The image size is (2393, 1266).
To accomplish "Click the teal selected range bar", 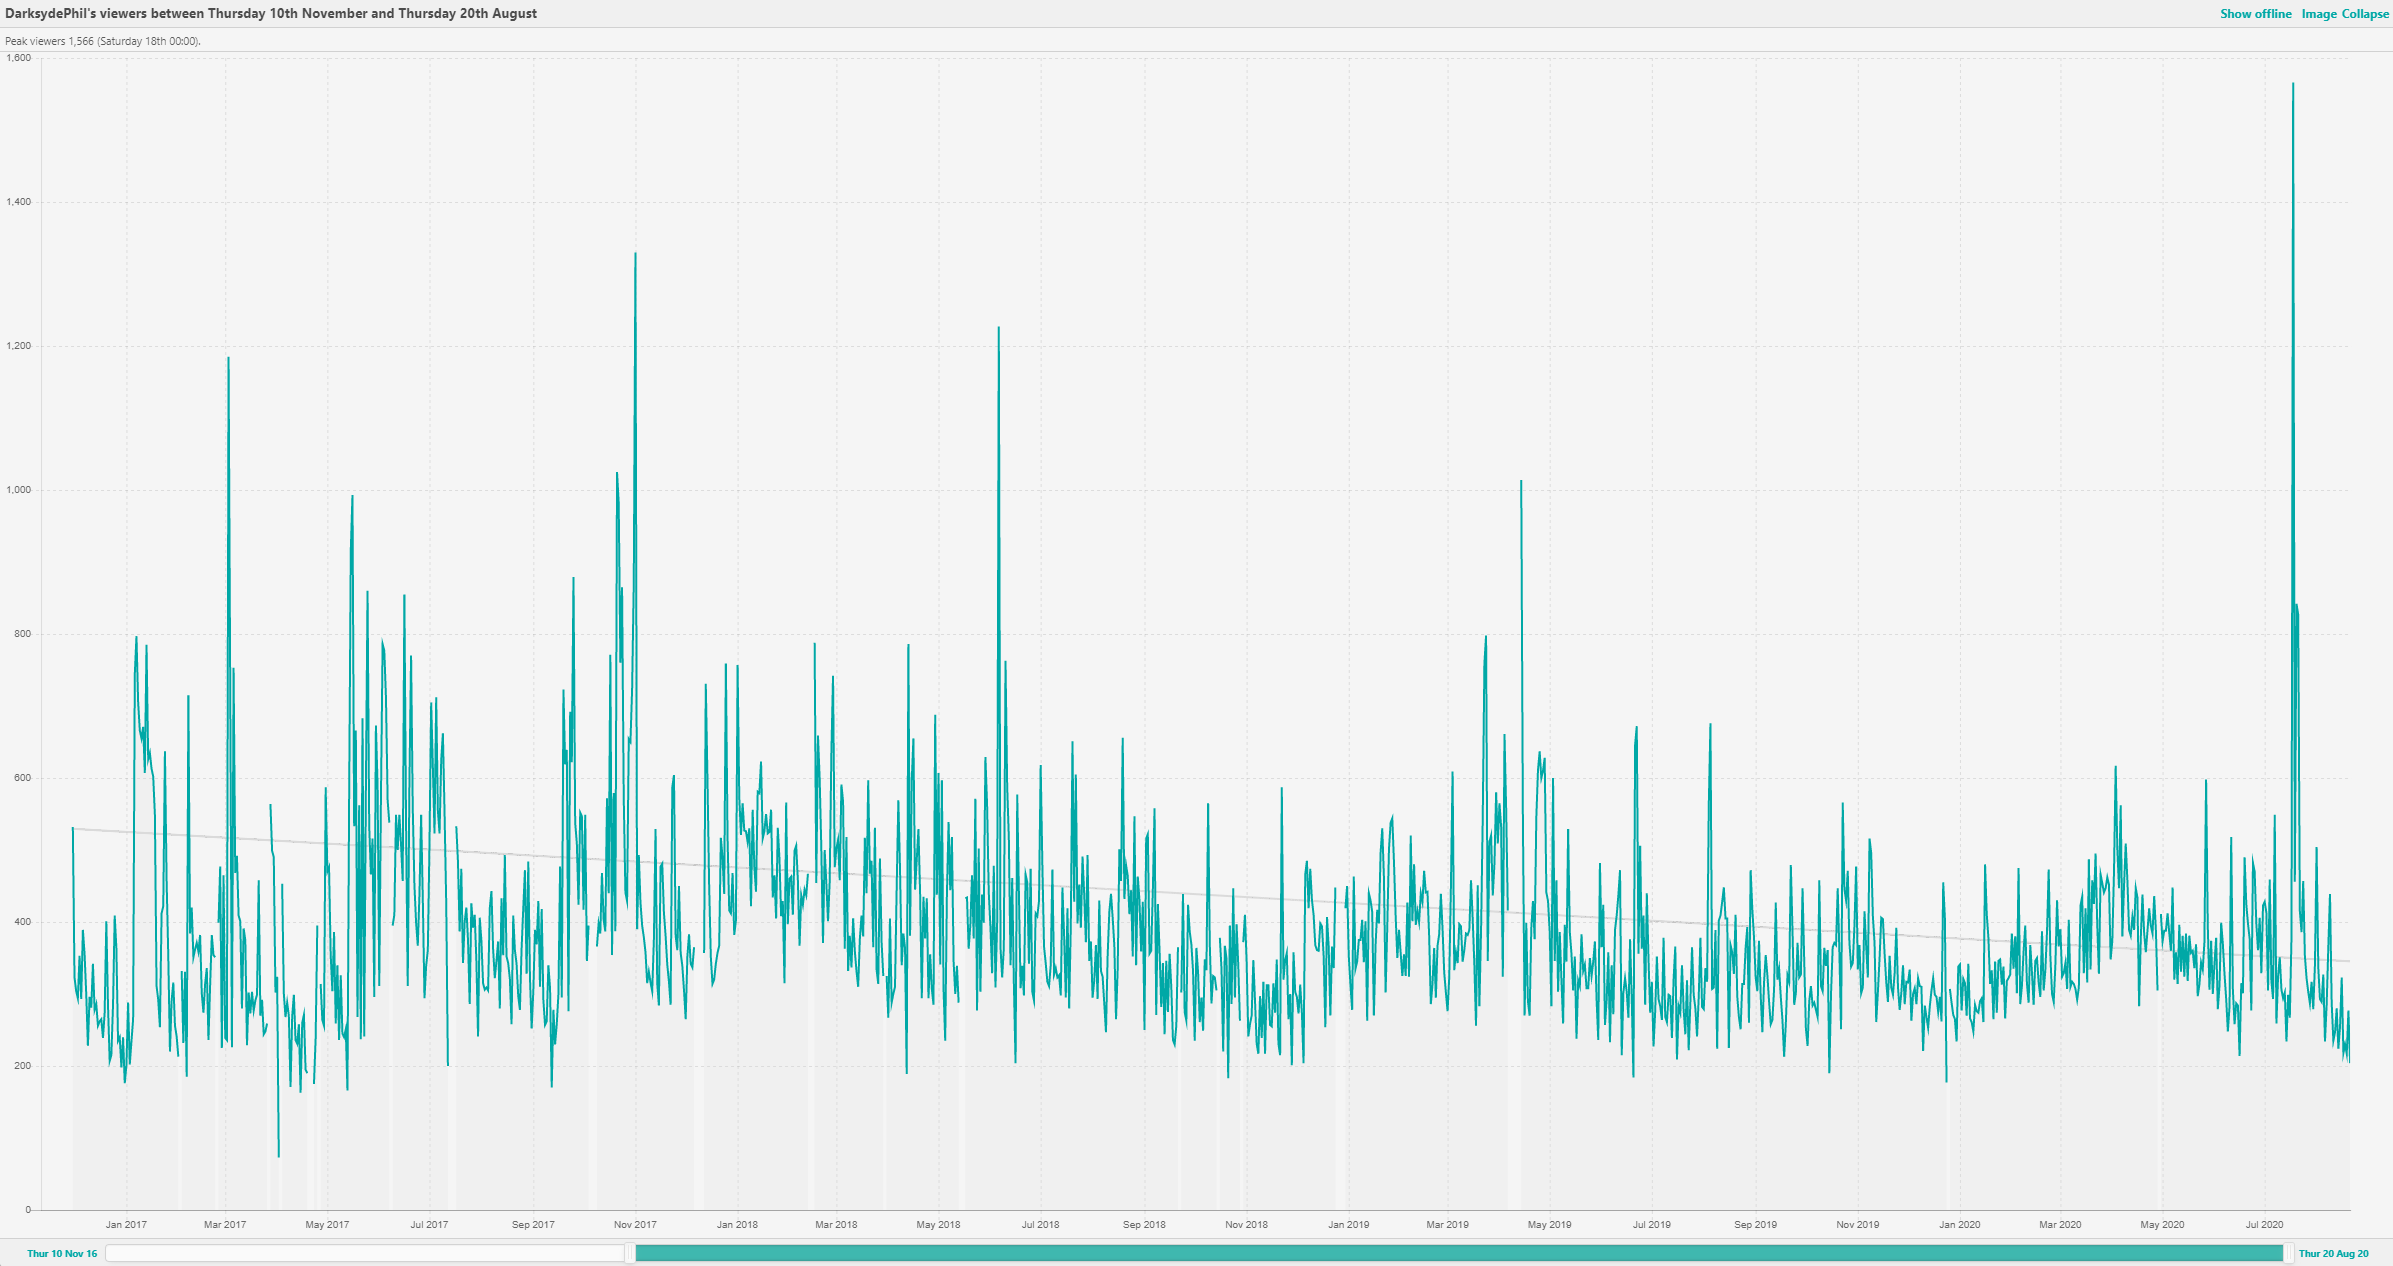I will (x=1459, y=1253).
